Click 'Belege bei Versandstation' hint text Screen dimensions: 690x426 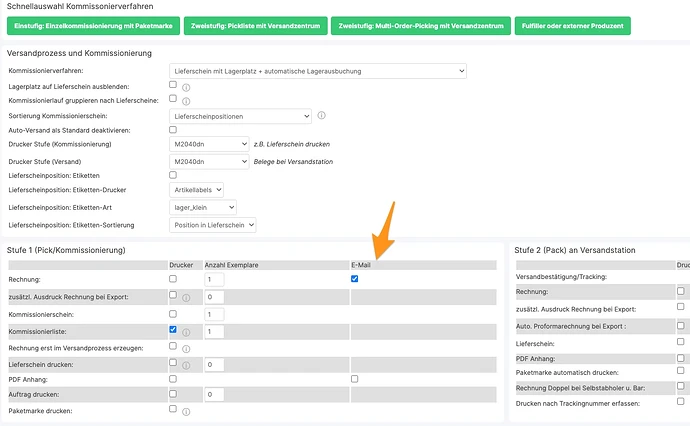click(x=293, y=162)
